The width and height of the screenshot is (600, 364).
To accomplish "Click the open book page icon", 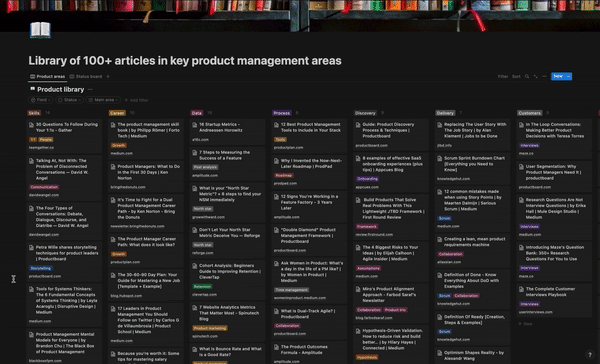I will (x=40, y=30).
